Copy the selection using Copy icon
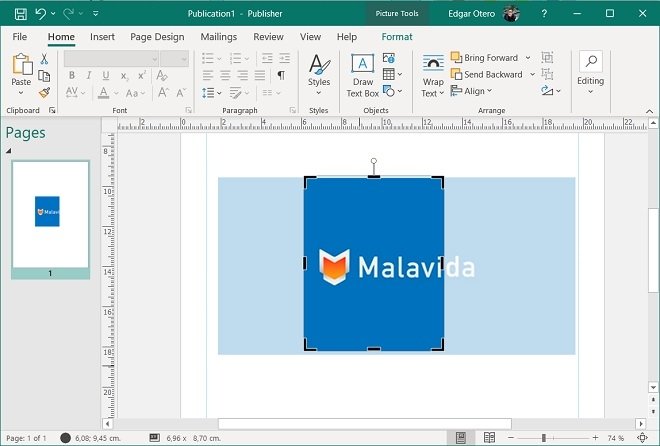This screenshot has width=660, height=446. 44,76
